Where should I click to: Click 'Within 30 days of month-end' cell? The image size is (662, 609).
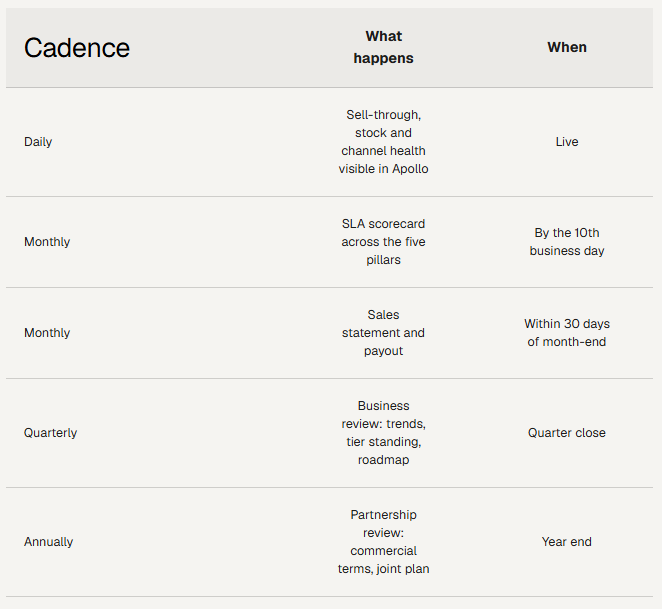567,333
